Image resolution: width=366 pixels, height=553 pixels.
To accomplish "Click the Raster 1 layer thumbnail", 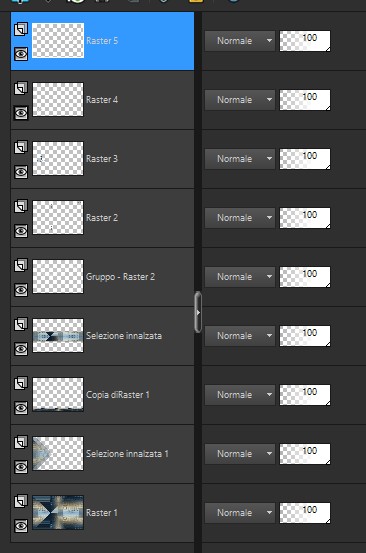I will [x=58, y=512].
